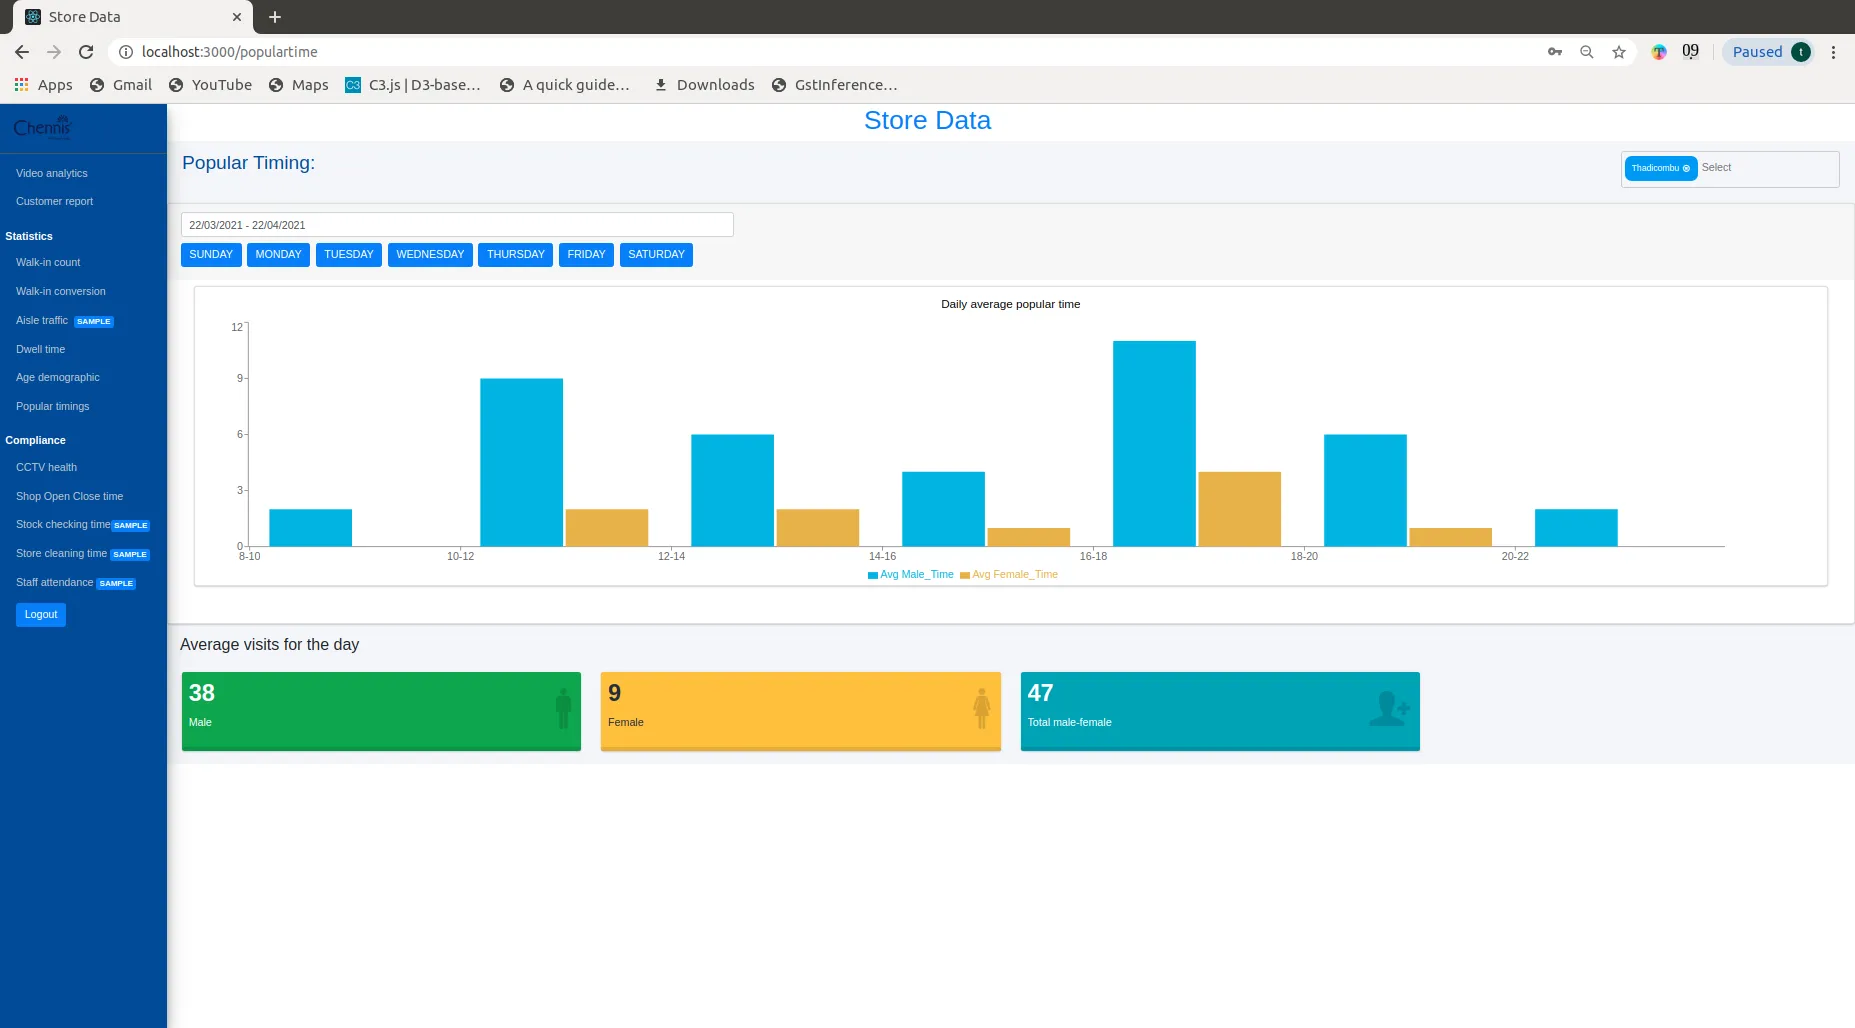Toggle Avg Female_Time series in chart legend
Screen dimensions: 1855x1028
(x=1008, y=575)
